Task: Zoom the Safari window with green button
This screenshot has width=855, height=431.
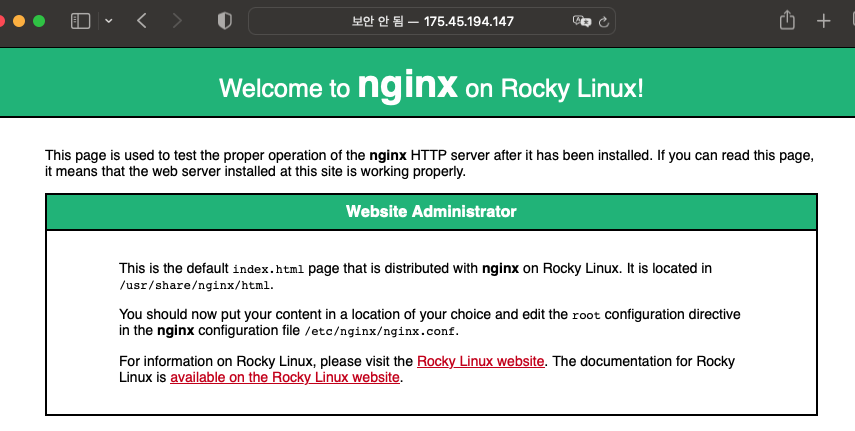Action: (39, 21)
